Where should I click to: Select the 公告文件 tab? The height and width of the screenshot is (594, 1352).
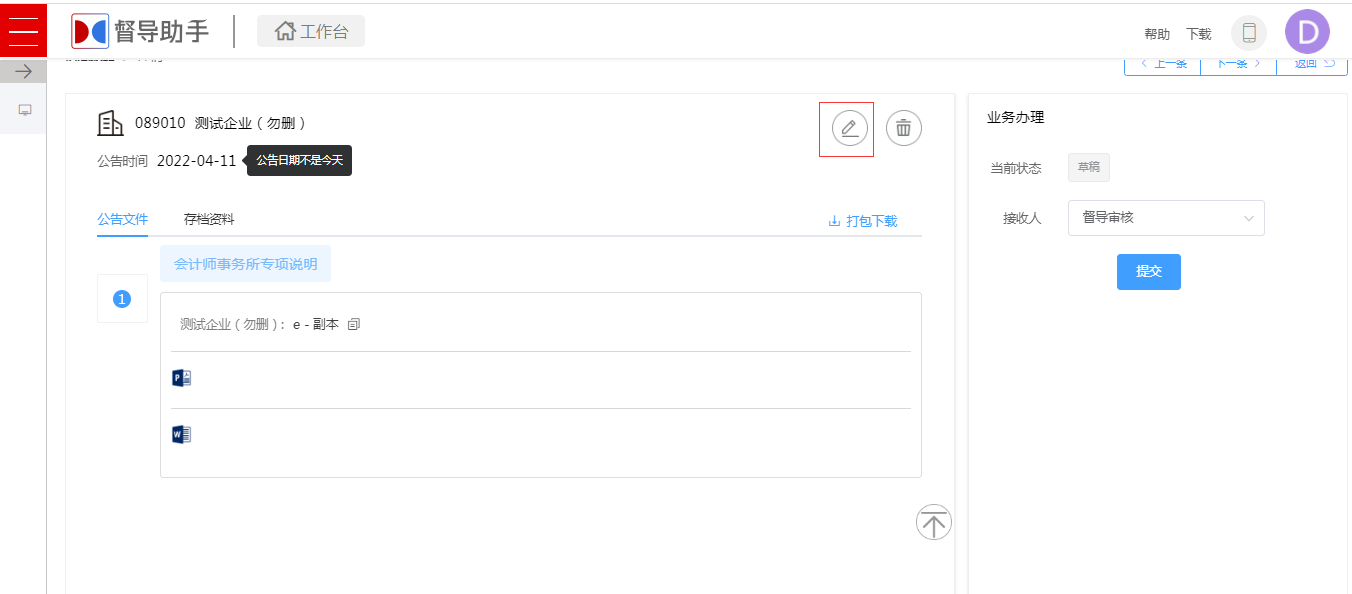[122, 219]
